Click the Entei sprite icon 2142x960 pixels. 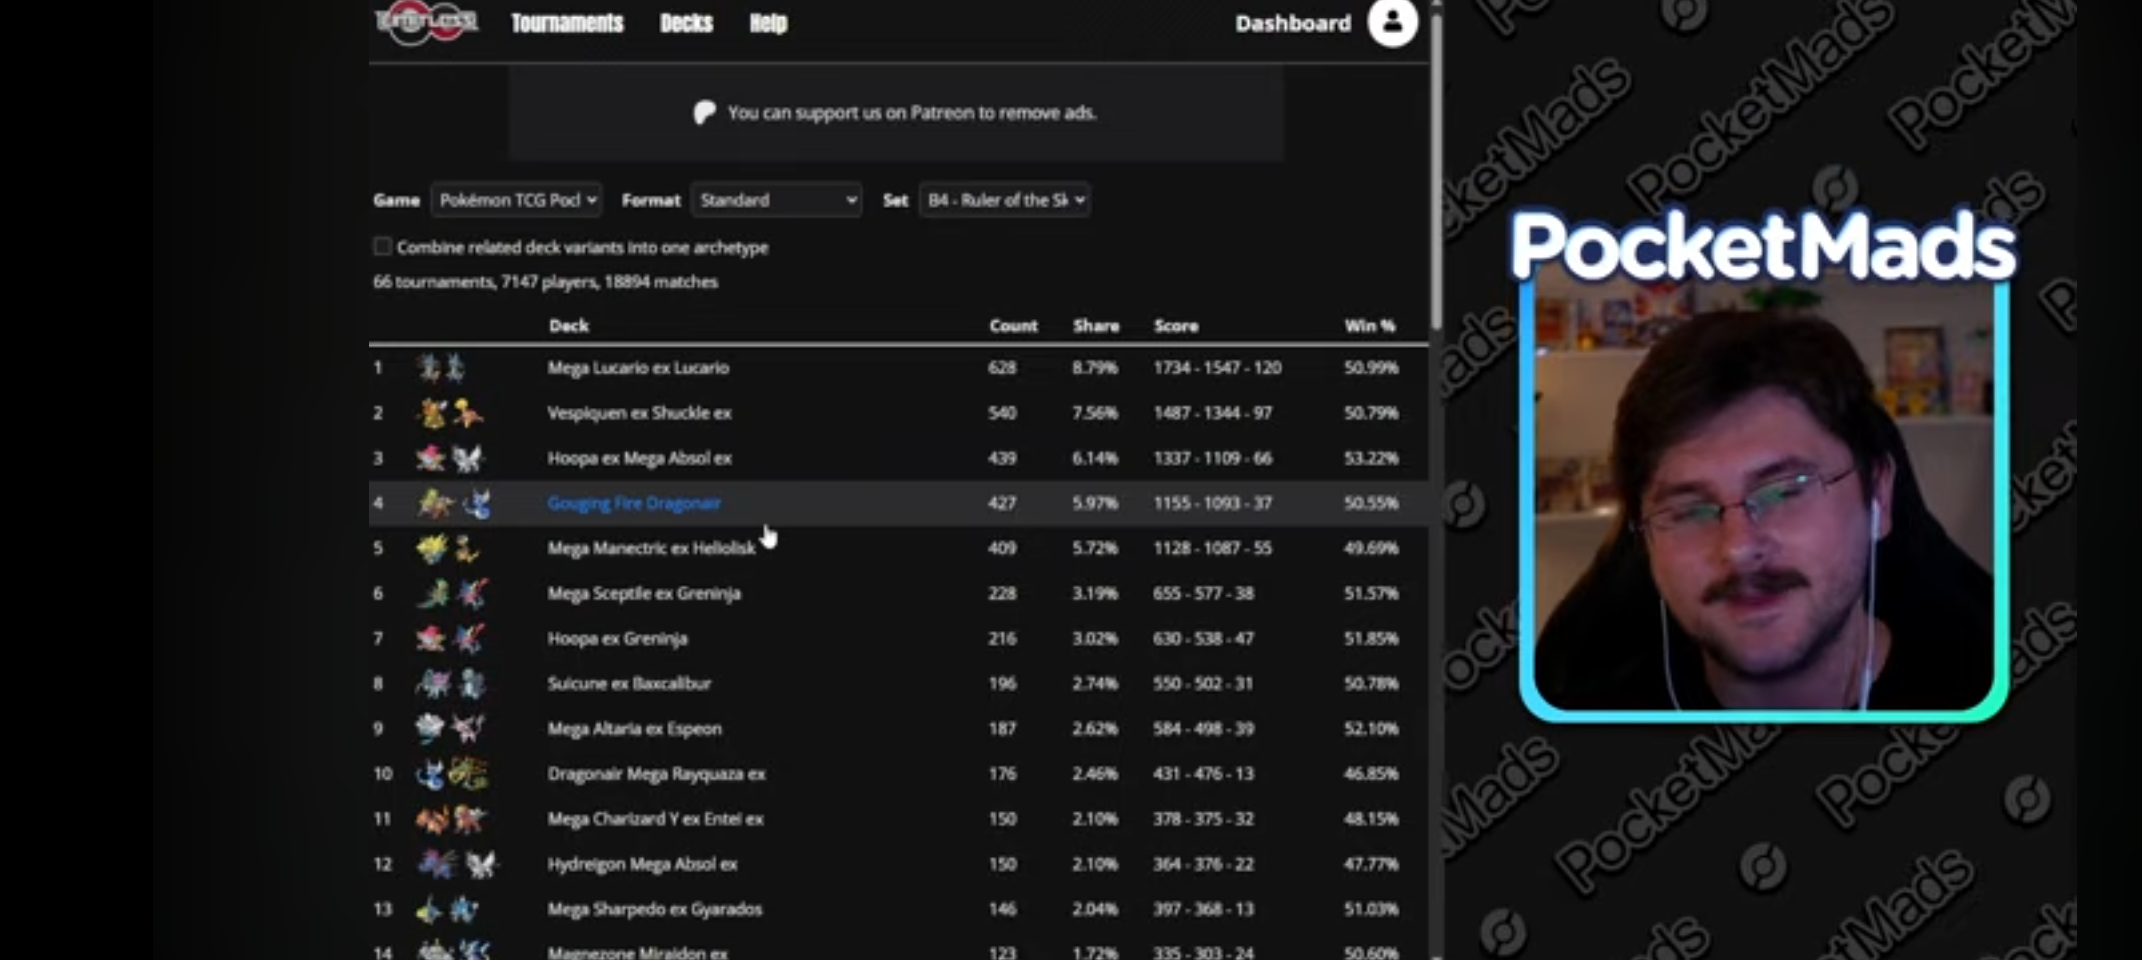[469, 819]
